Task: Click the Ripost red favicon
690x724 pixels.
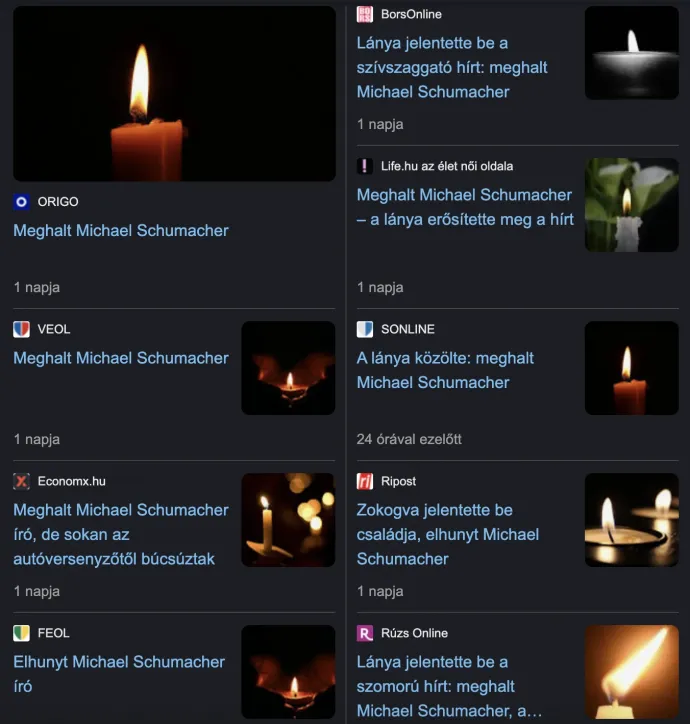Action: (365, 481)
